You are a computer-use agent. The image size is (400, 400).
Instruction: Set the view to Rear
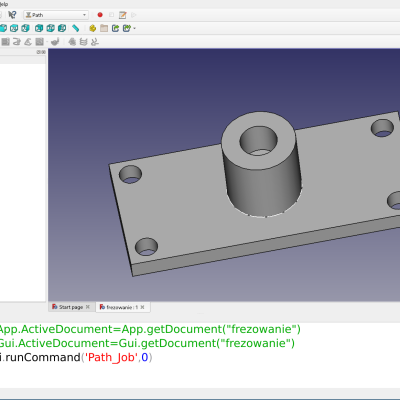pos(39,28)
